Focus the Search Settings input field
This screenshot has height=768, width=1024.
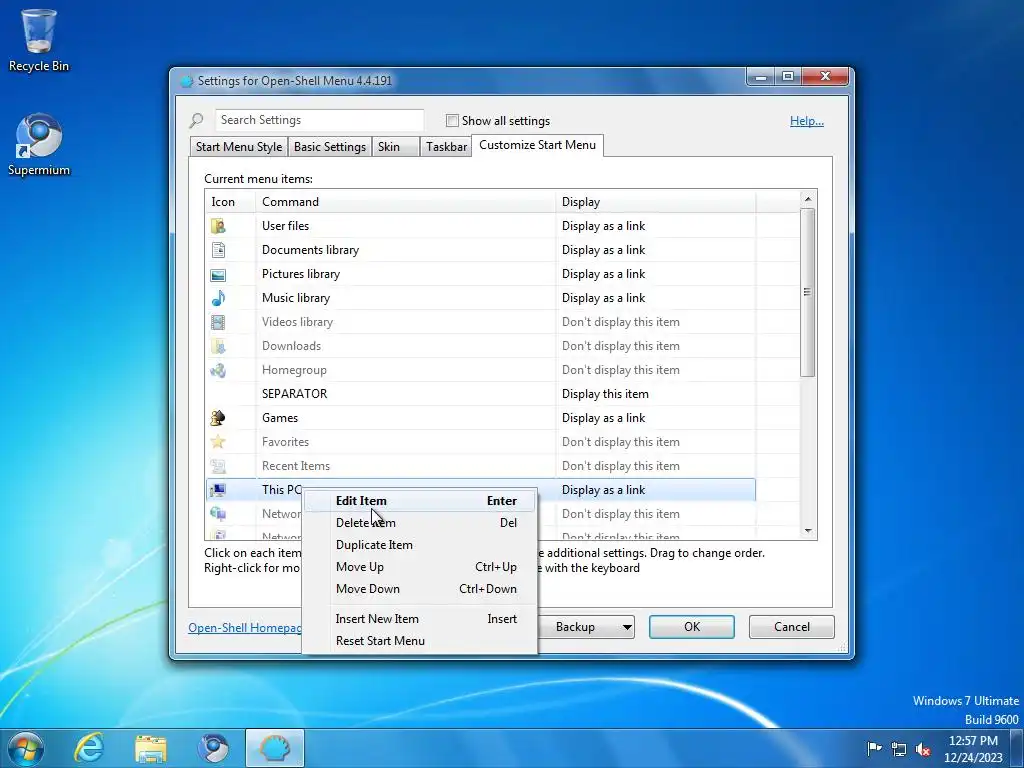click(x=319, y=120)
